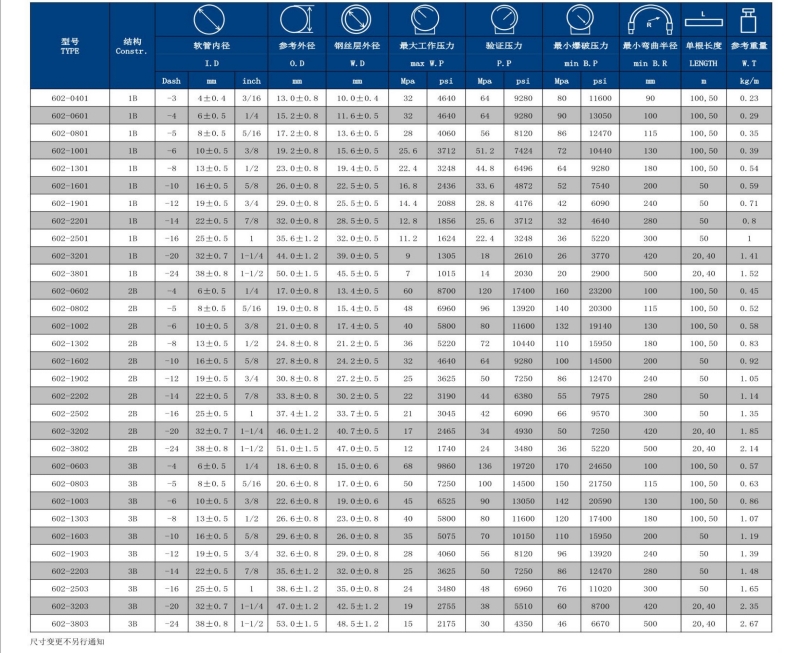Click the Dash sub-column header

tap(171, 81)
